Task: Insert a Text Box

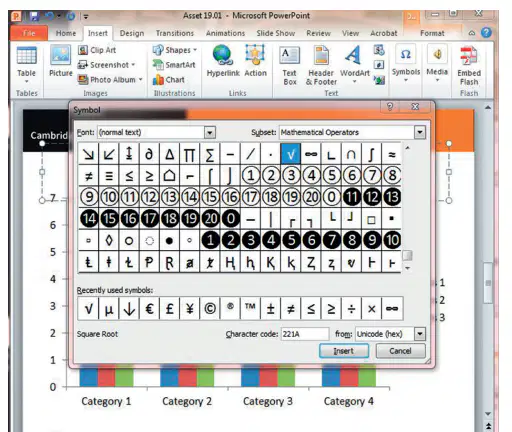Action: (289, 66)
